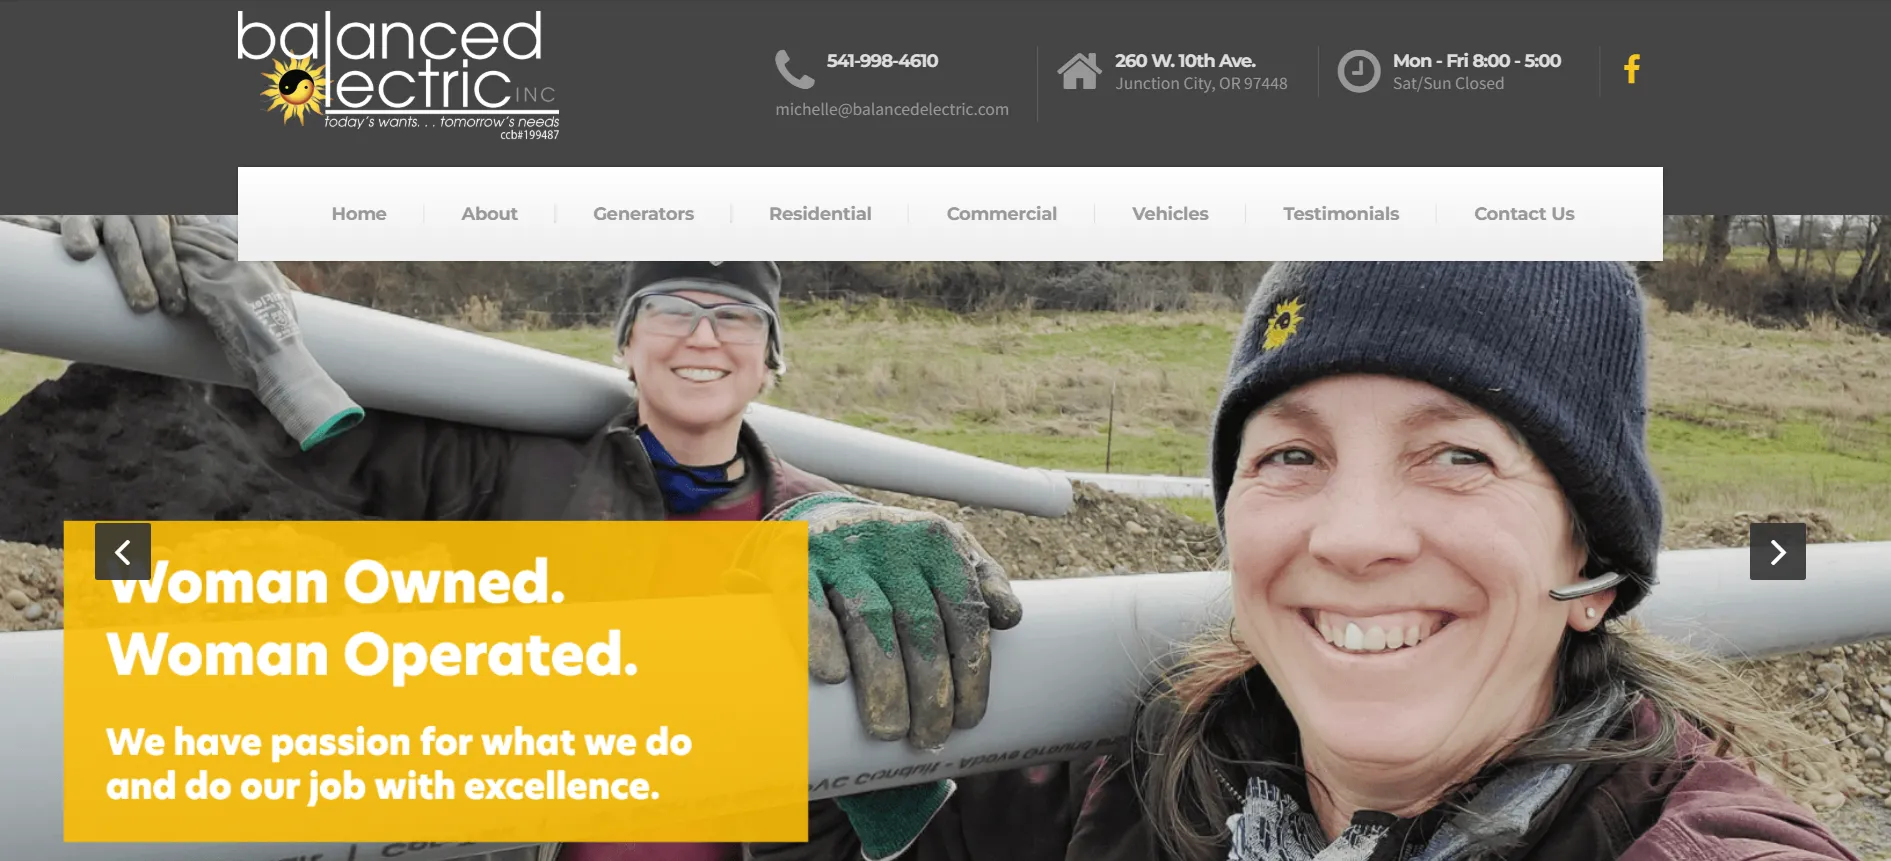The width and height of the screenshot is (1891, 861).
Task: Open Contact Us page
Action: tap(1524, 213)
